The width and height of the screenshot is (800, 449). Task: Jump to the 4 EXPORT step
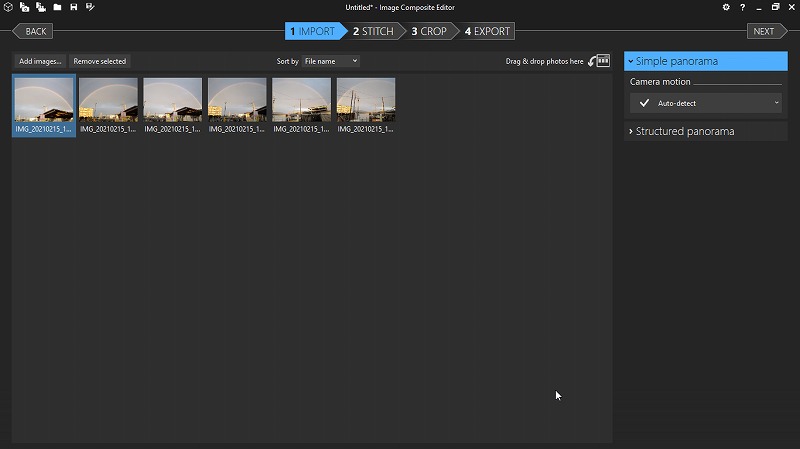click(487, 31)
